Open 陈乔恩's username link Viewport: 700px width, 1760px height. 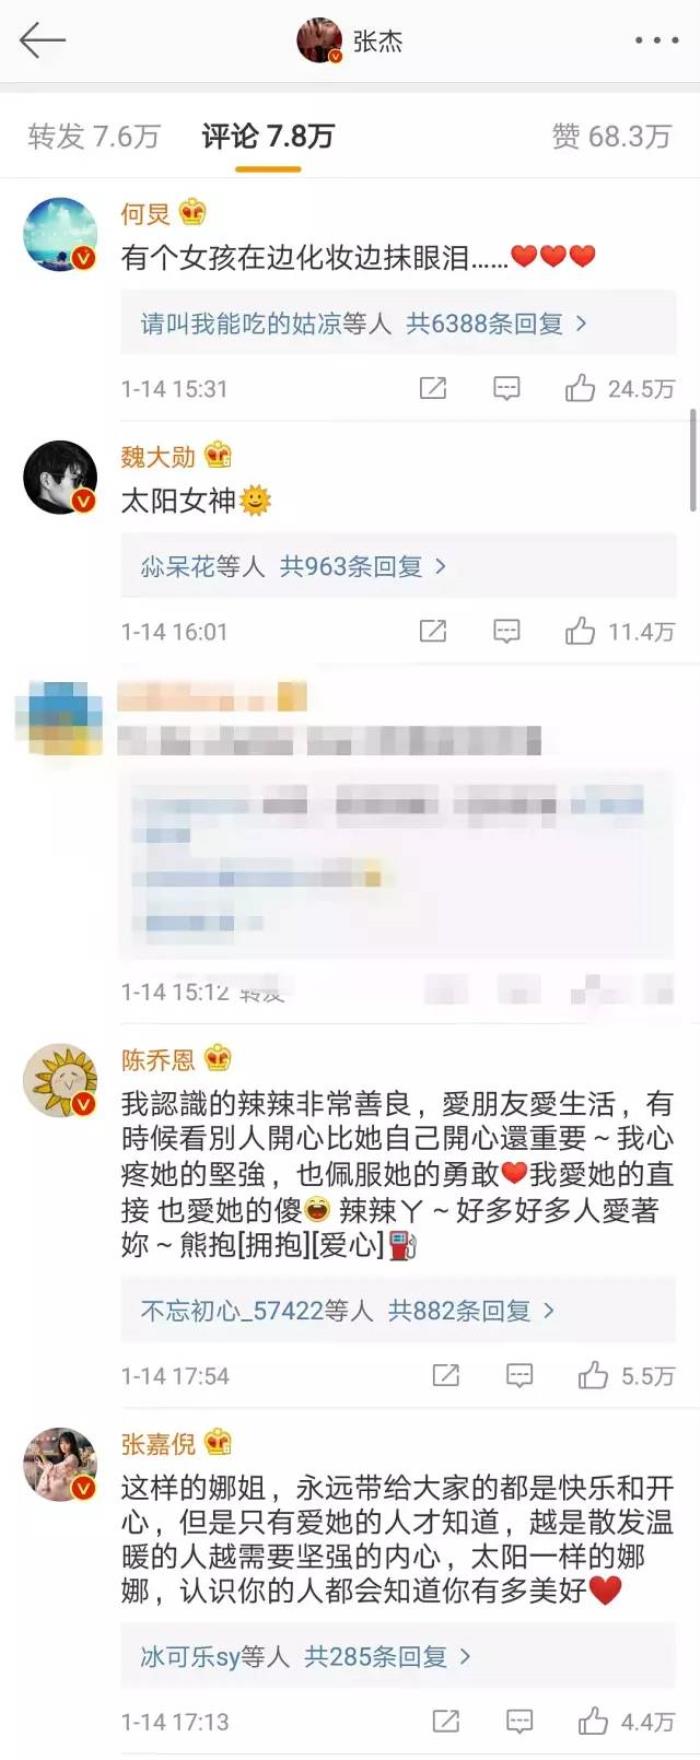click(158, 1059)
